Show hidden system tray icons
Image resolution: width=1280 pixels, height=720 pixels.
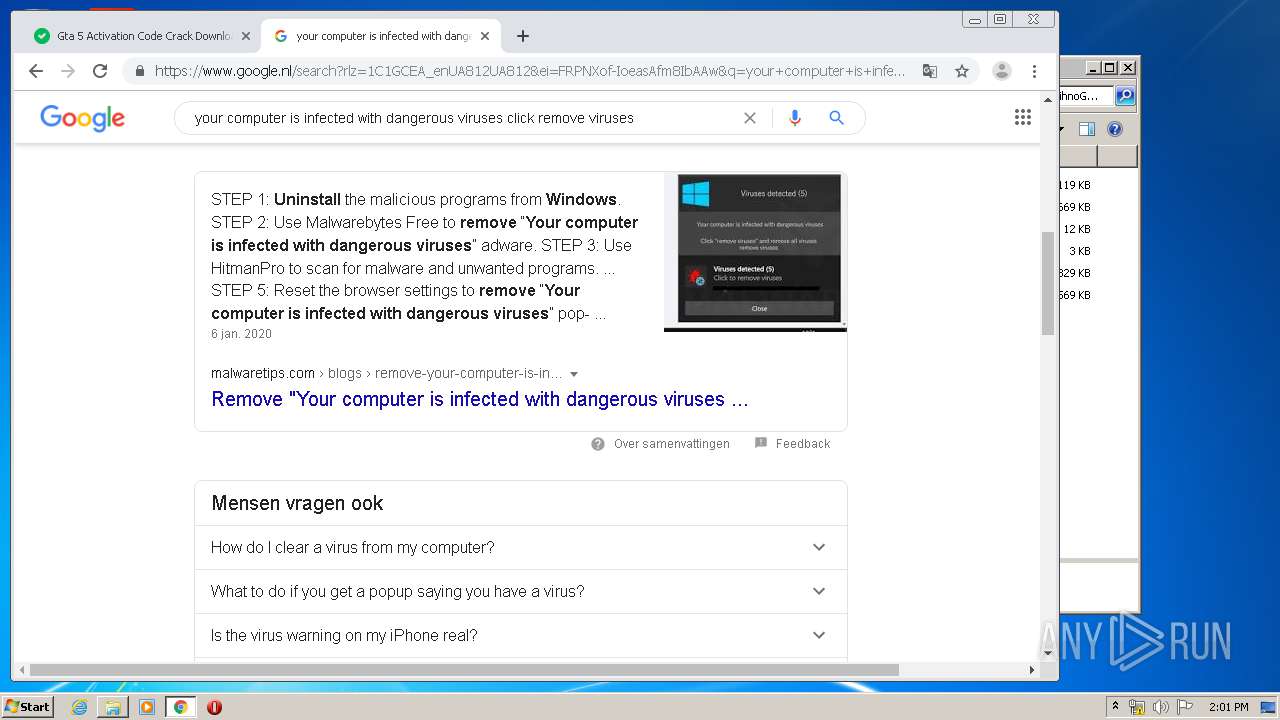(1115, 707)
